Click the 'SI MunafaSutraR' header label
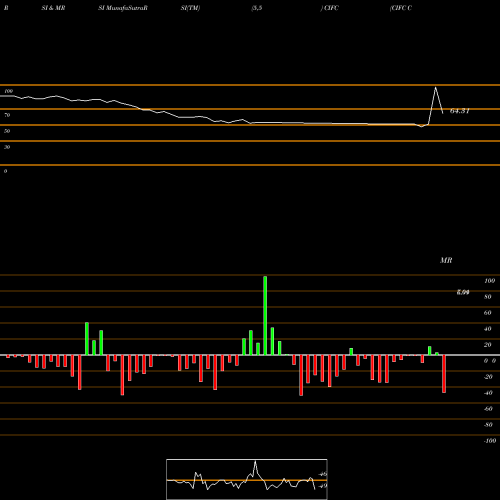 [x=123, y=8]
